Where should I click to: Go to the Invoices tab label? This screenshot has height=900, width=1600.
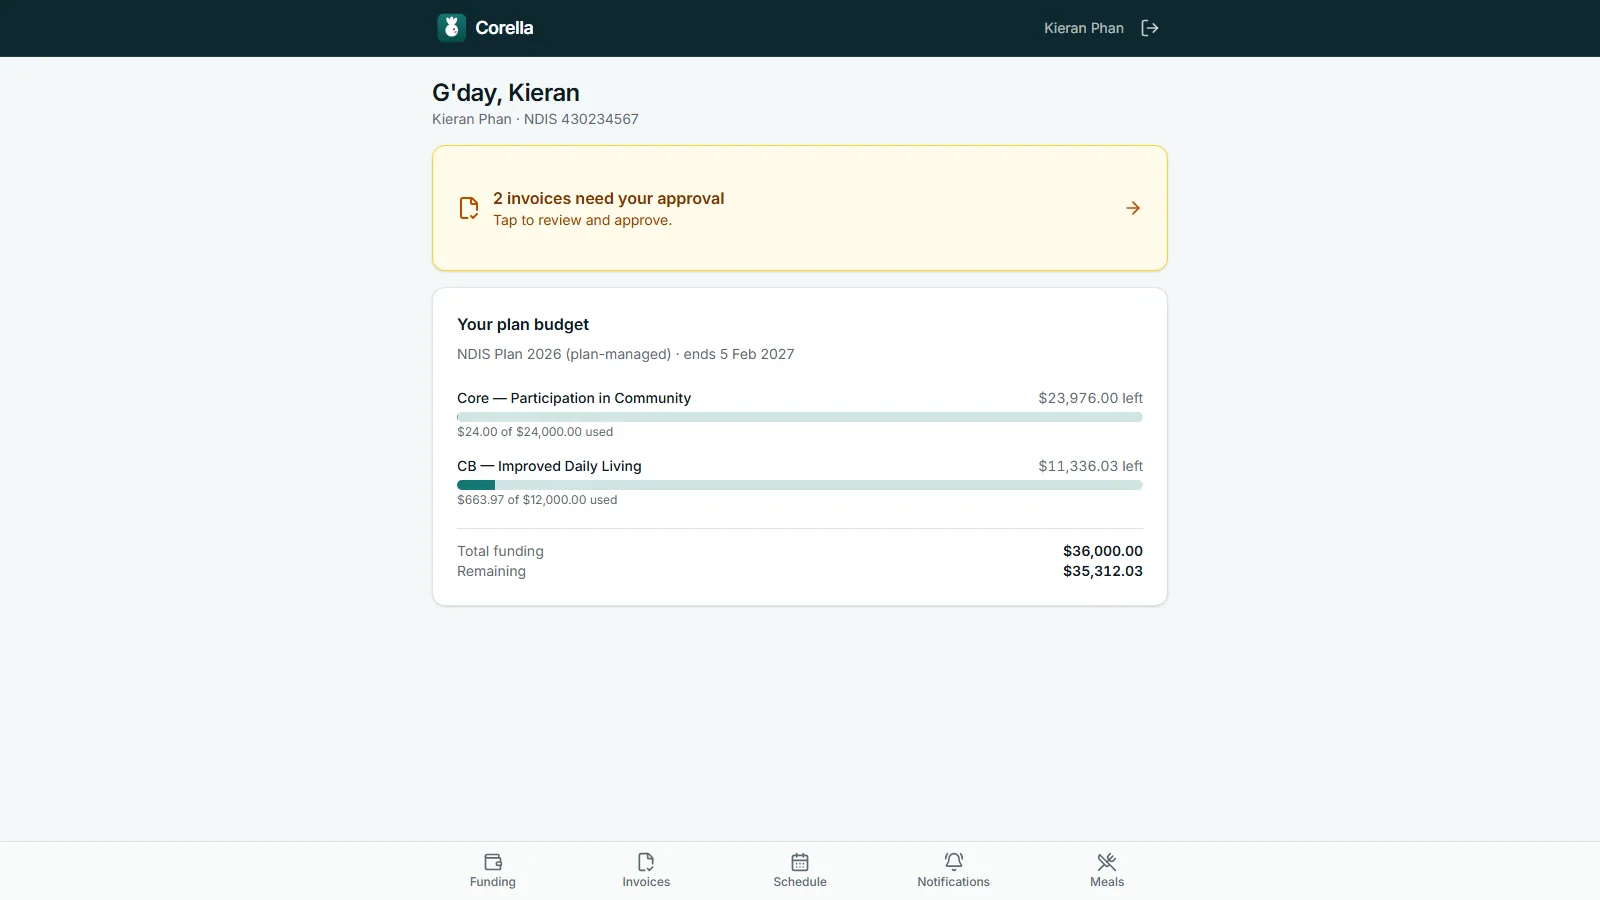pos(646,882)
